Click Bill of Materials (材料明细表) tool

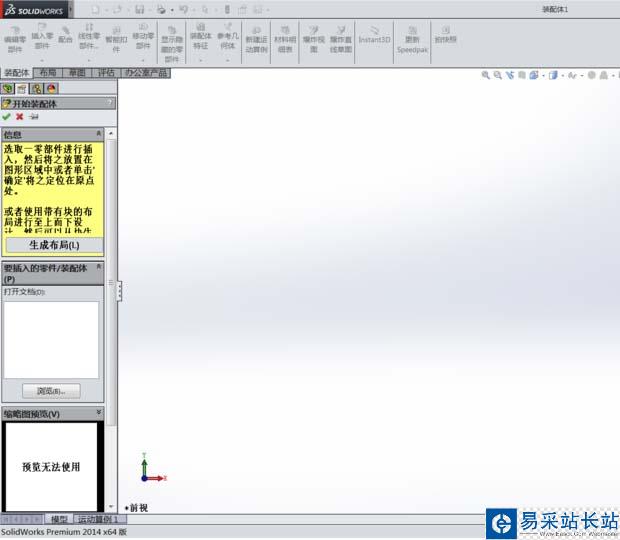coord(285,40)
